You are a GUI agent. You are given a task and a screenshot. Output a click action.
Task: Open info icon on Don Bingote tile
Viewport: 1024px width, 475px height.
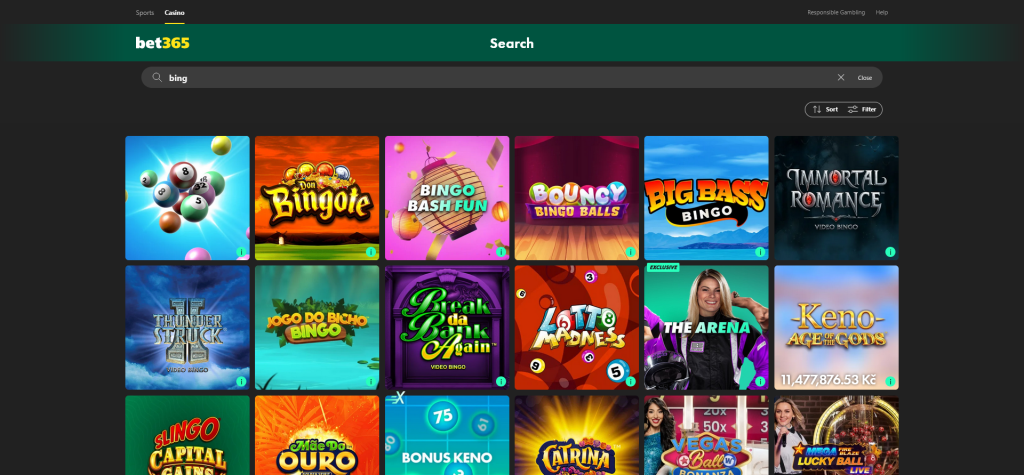[x=370, y=252]
